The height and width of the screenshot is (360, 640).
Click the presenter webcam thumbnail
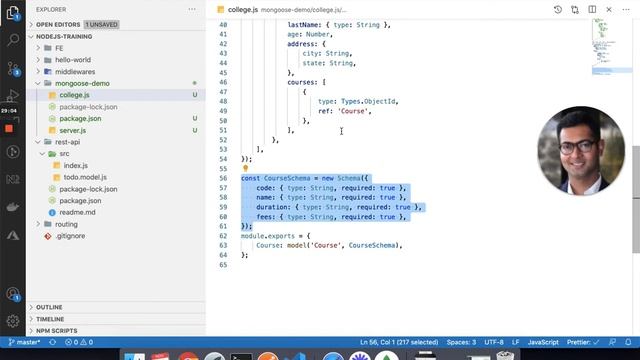[x=581, y=150]
